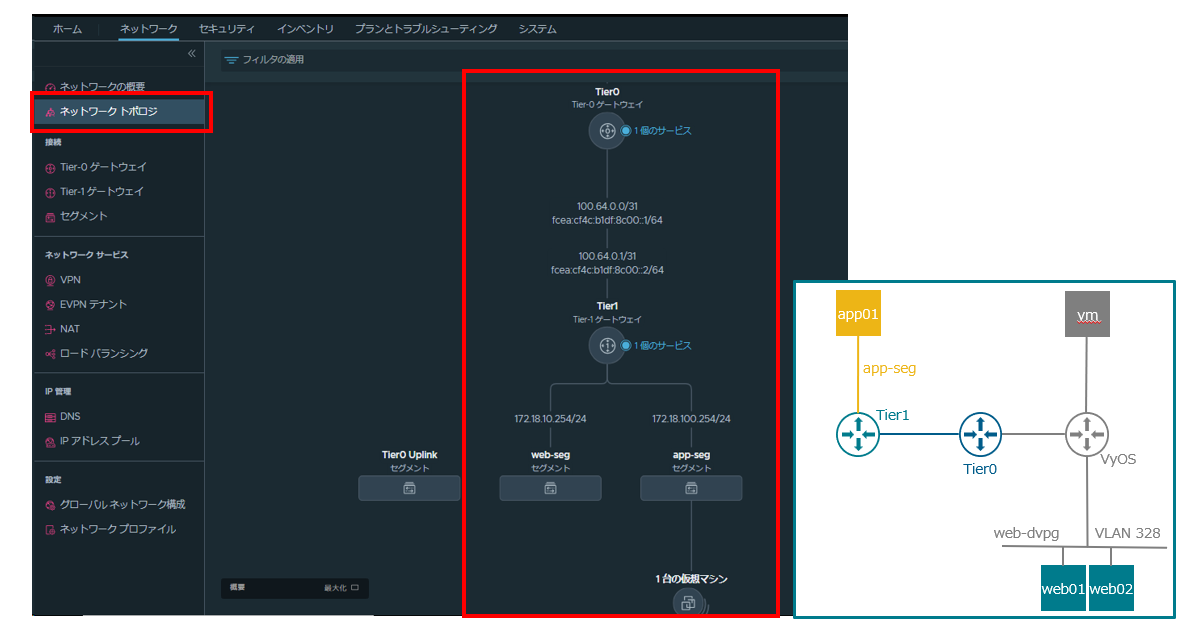Select the Tier1 gateway node icon
The height and width of the screenshot is (622, 1202).
[x=606, y=346]
